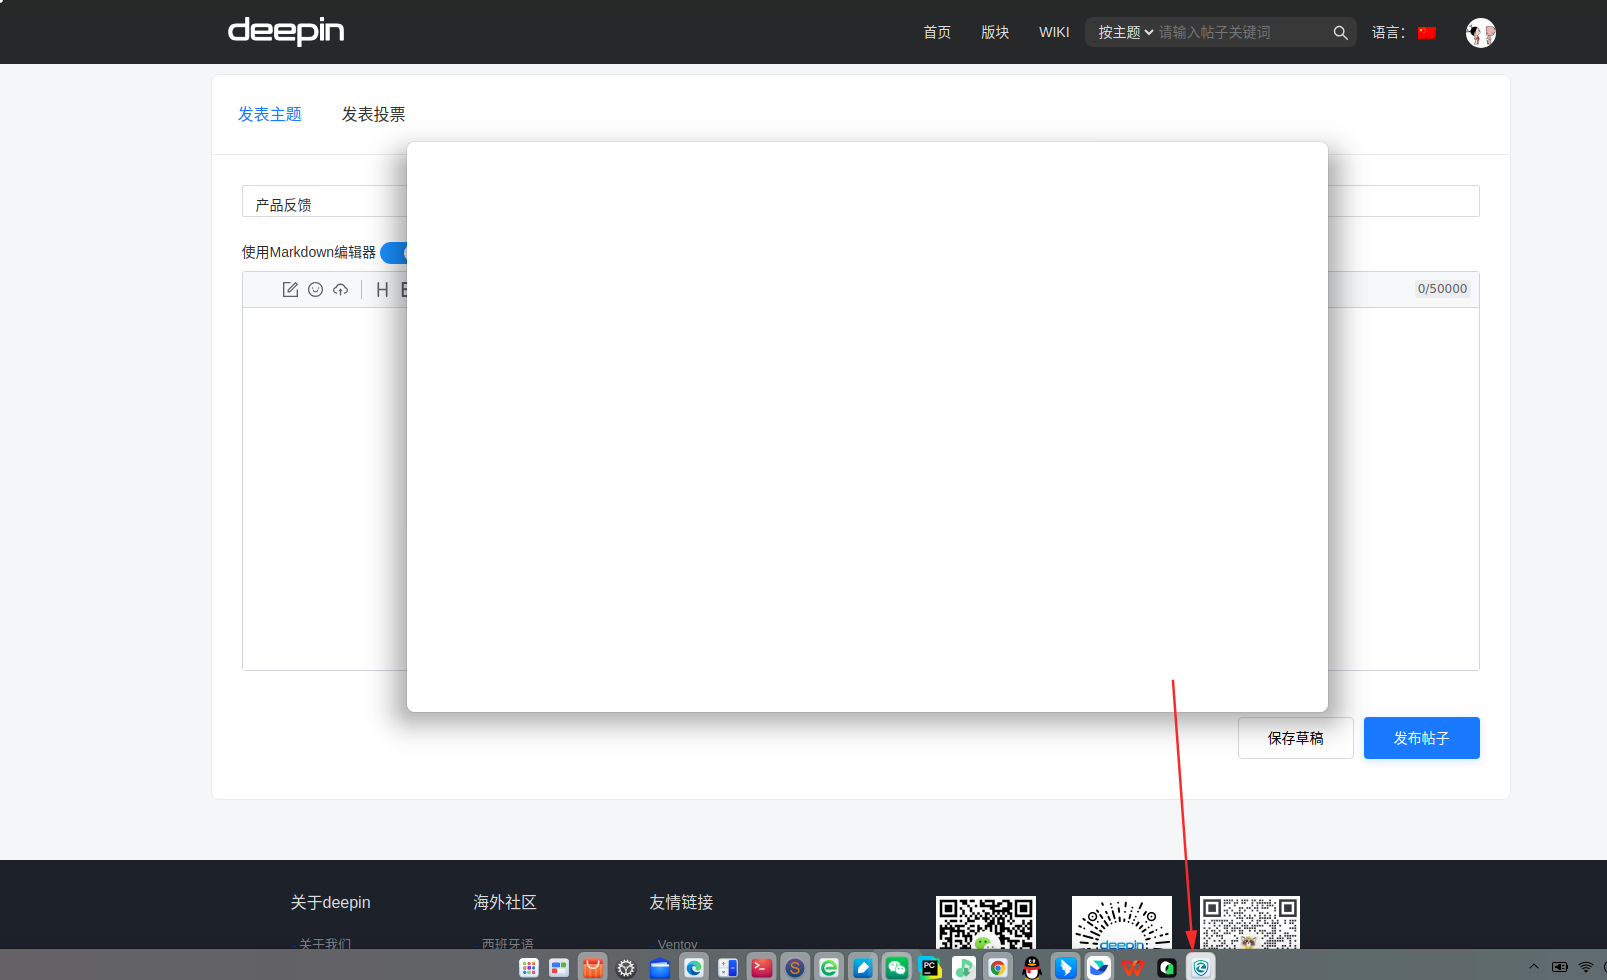1607x980 pixels.
Task: Open the emoji picker in editor toolbar
Action: [x=315, y=289]
